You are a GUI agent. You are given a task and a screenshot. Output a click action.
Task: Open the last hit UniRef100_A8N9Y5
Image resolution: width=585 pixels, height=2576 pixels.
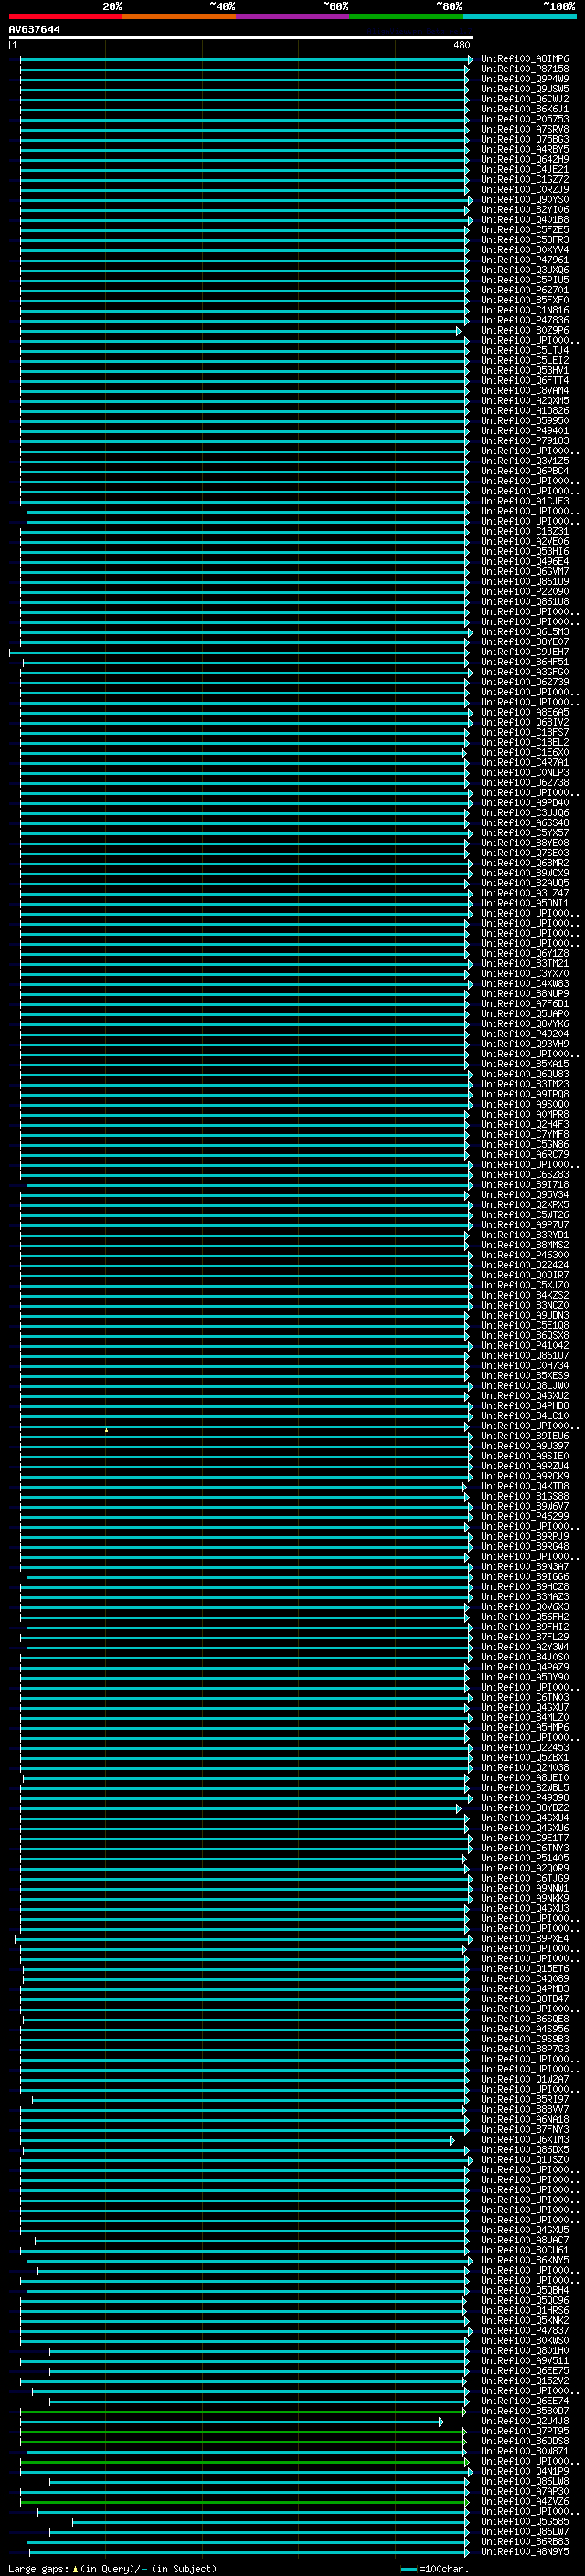click(524, 2552)
